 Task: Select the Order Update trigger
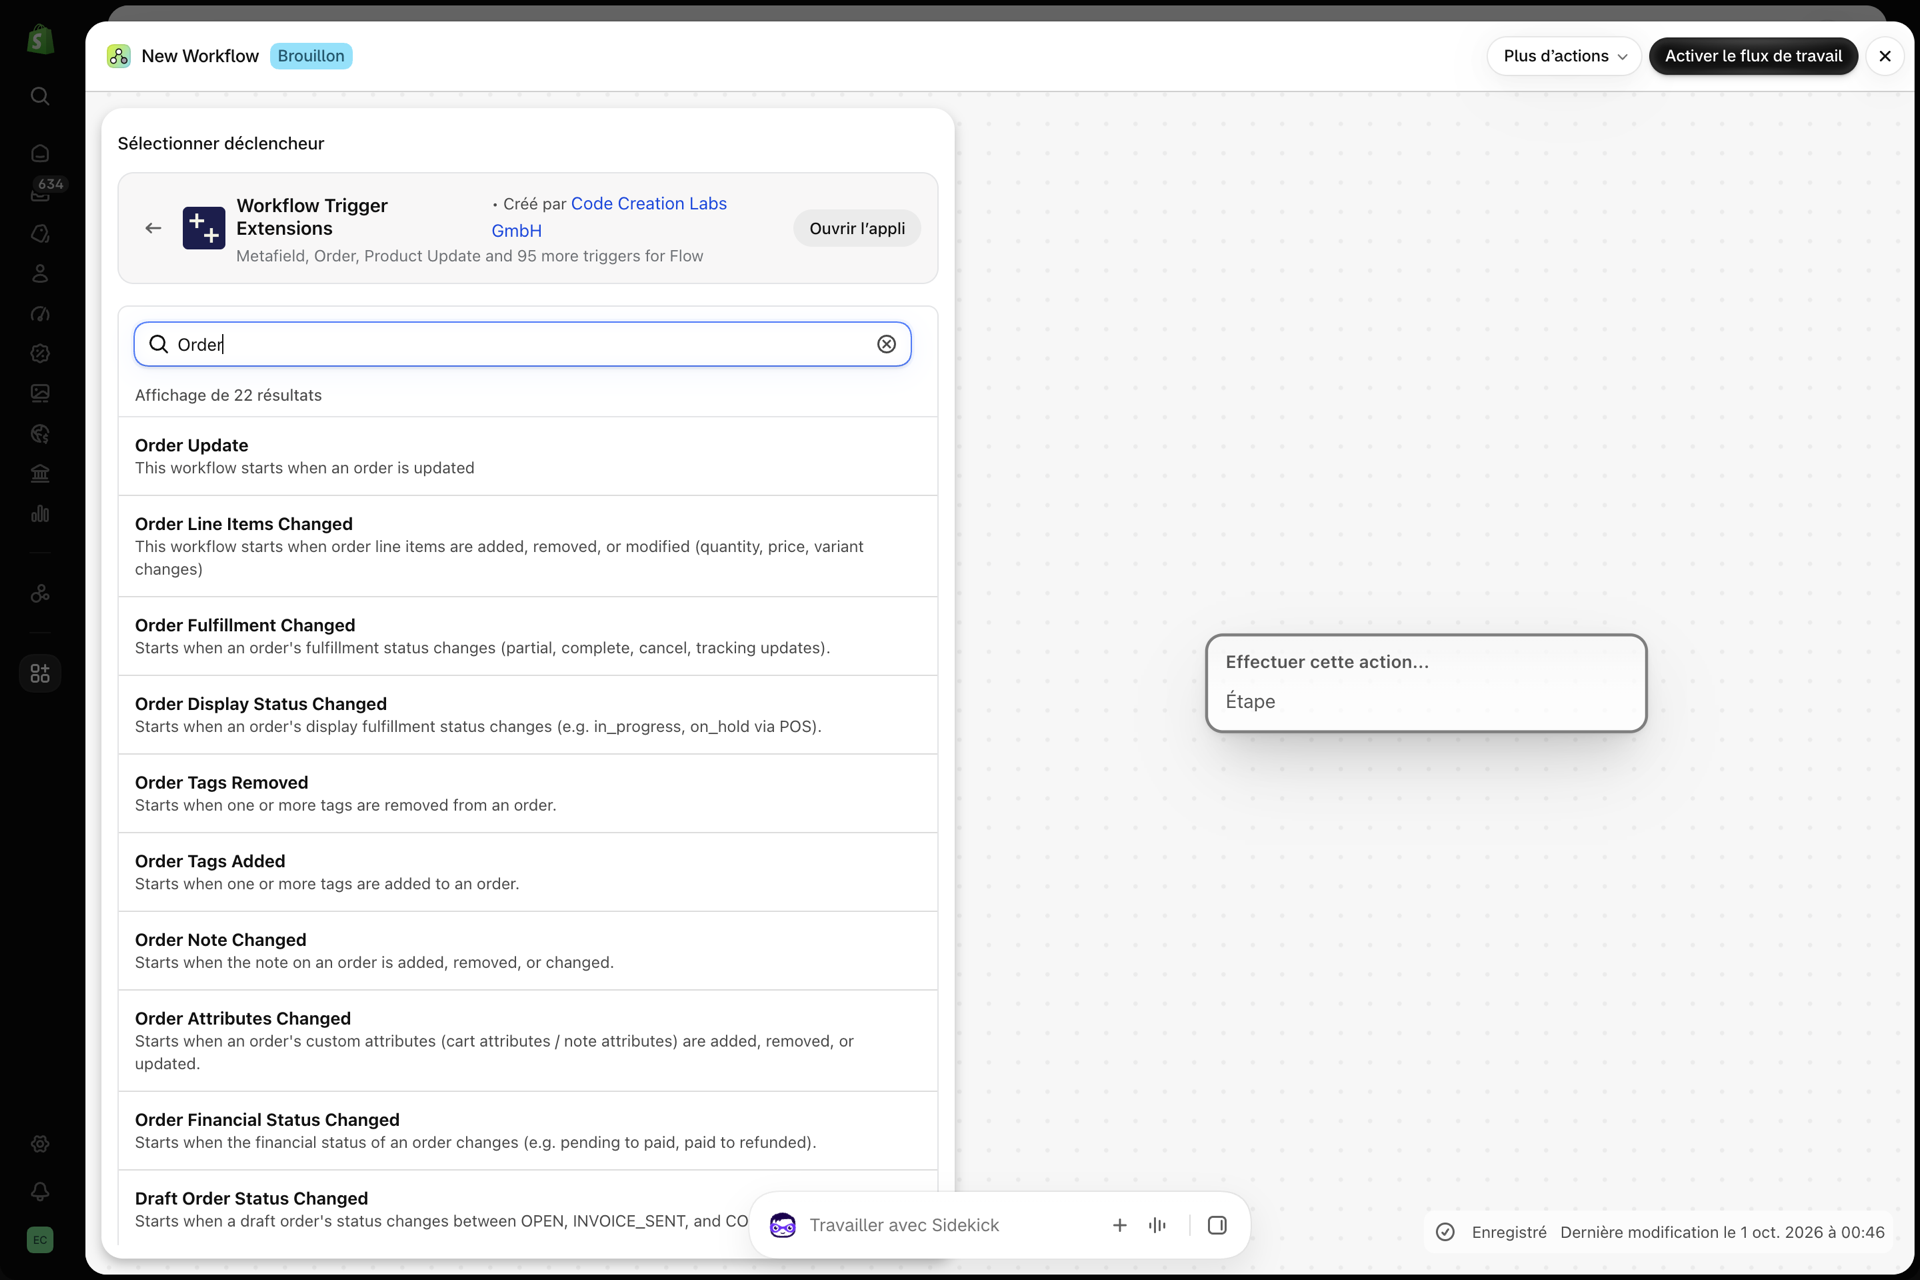528,456
